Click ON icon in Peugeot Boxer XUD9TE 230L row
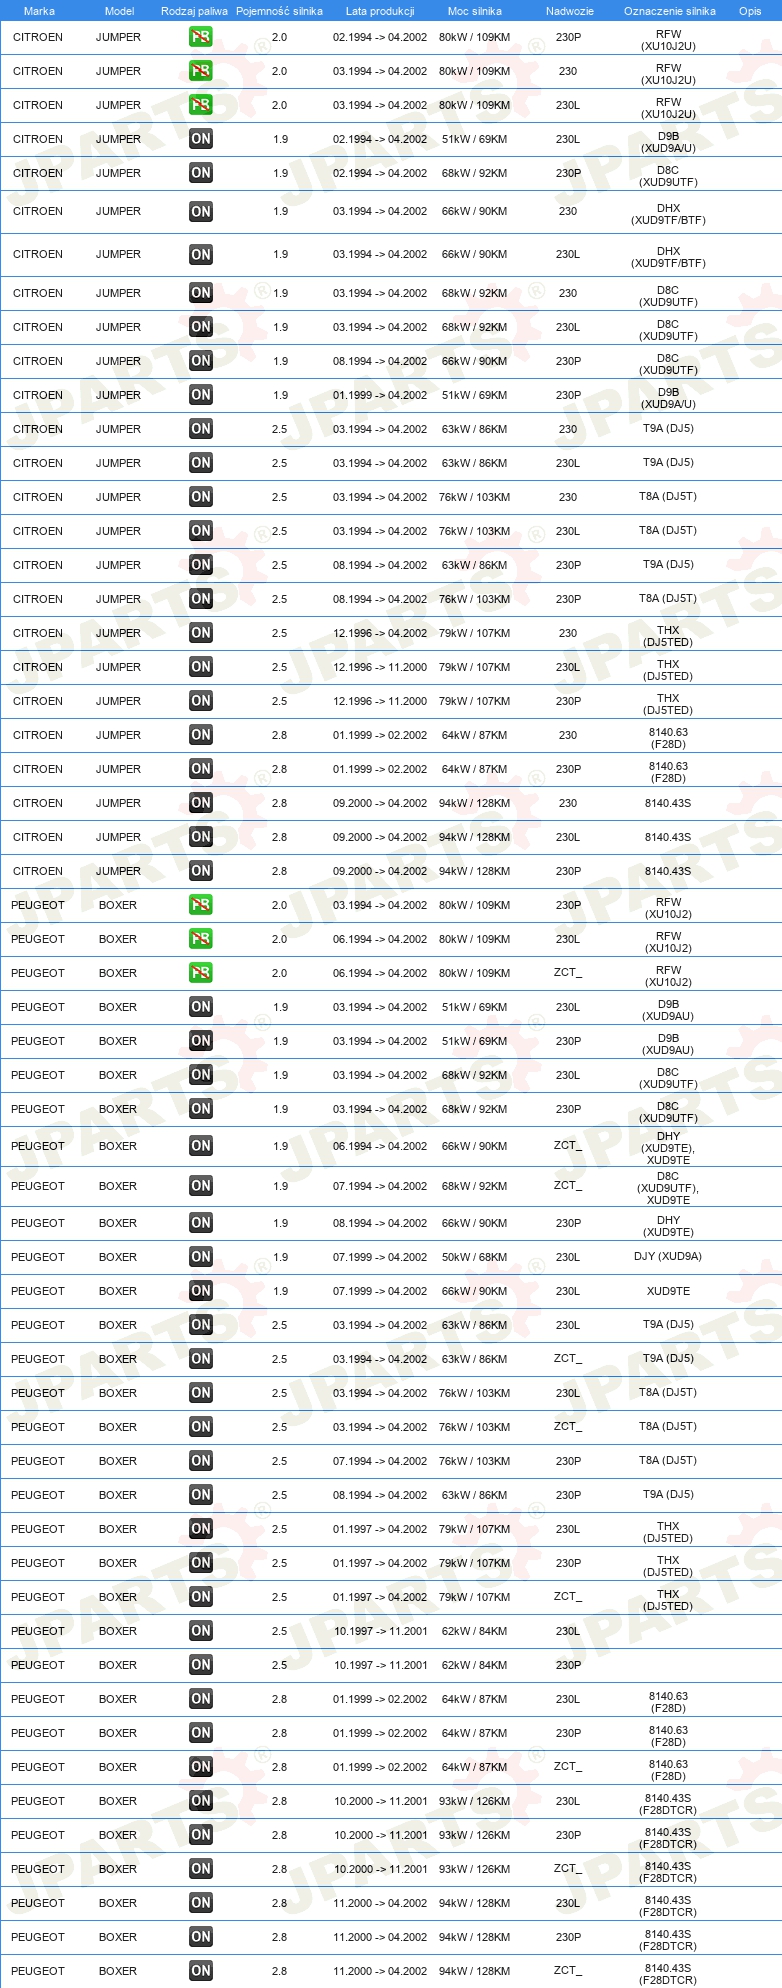 click(201, 1291)
